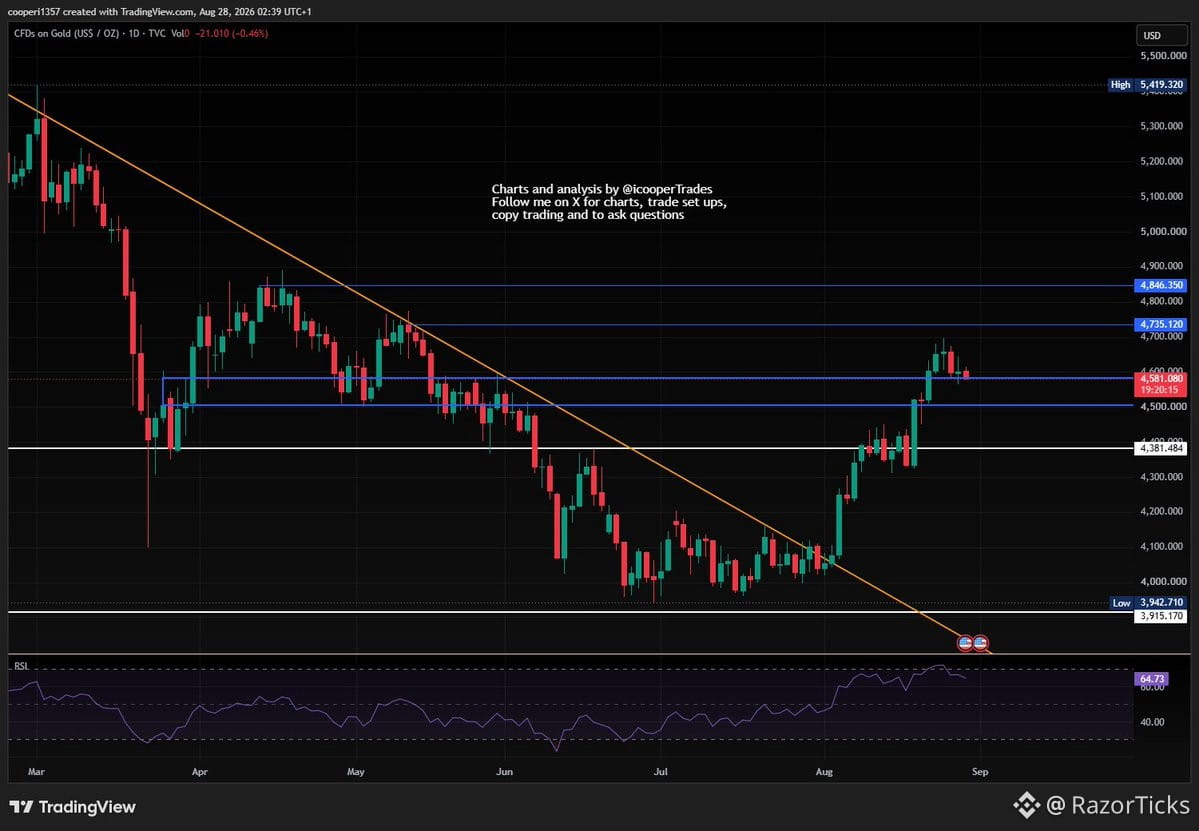The width and height of the screenshot is (1199, 831).
Task: Click the Mar label on time axis
Action: tap(36, 771)
